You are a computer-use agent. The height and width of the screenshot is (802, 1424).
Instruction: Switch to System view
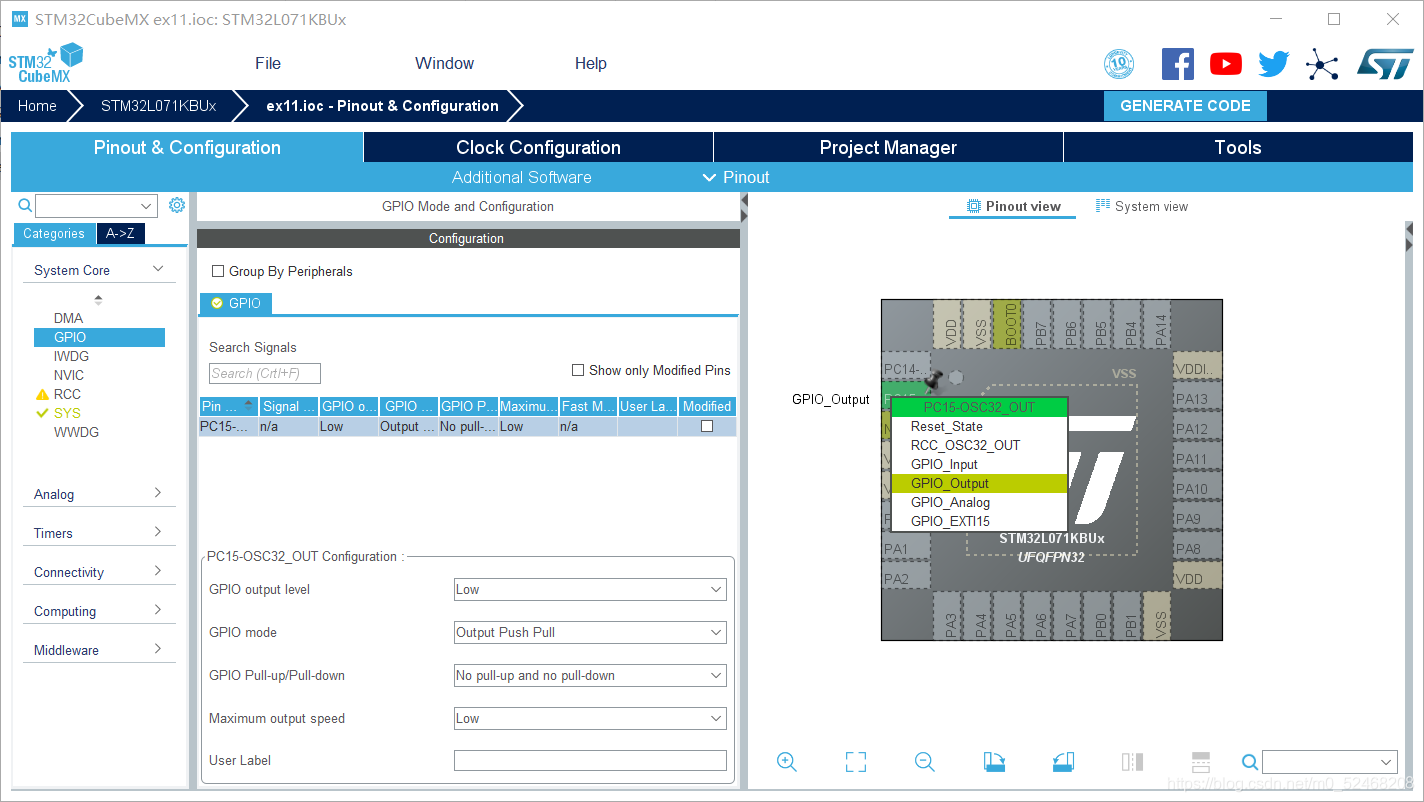click(1142, 206)
